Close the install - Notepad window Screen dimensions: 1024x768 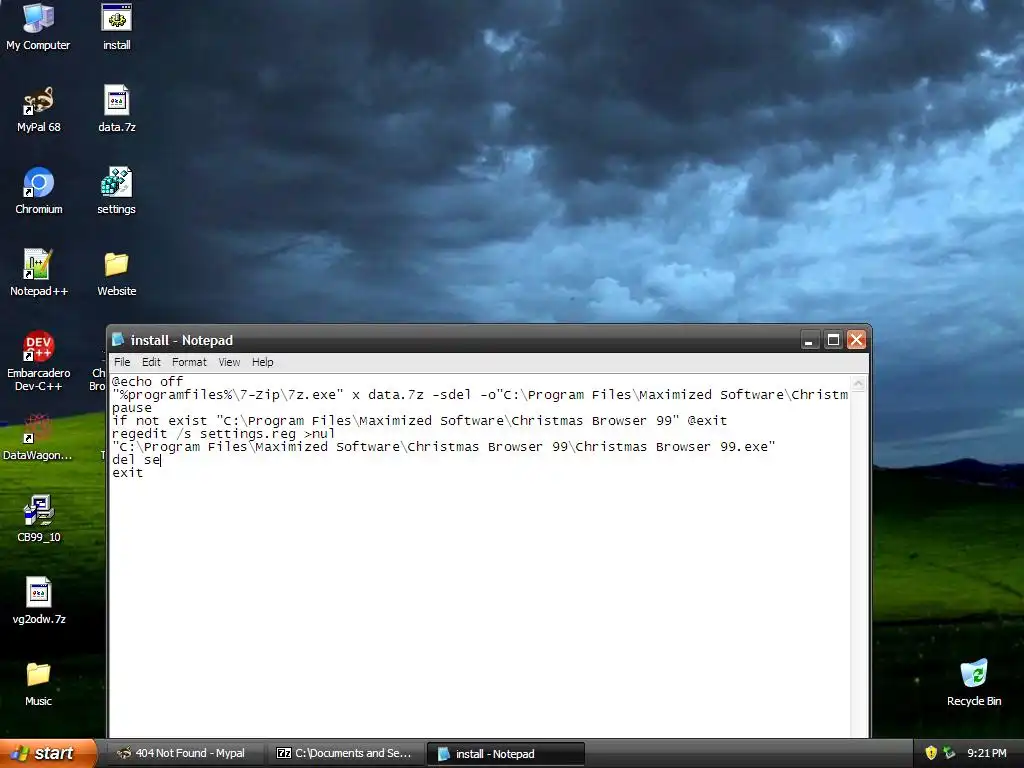tap(856, 340)
